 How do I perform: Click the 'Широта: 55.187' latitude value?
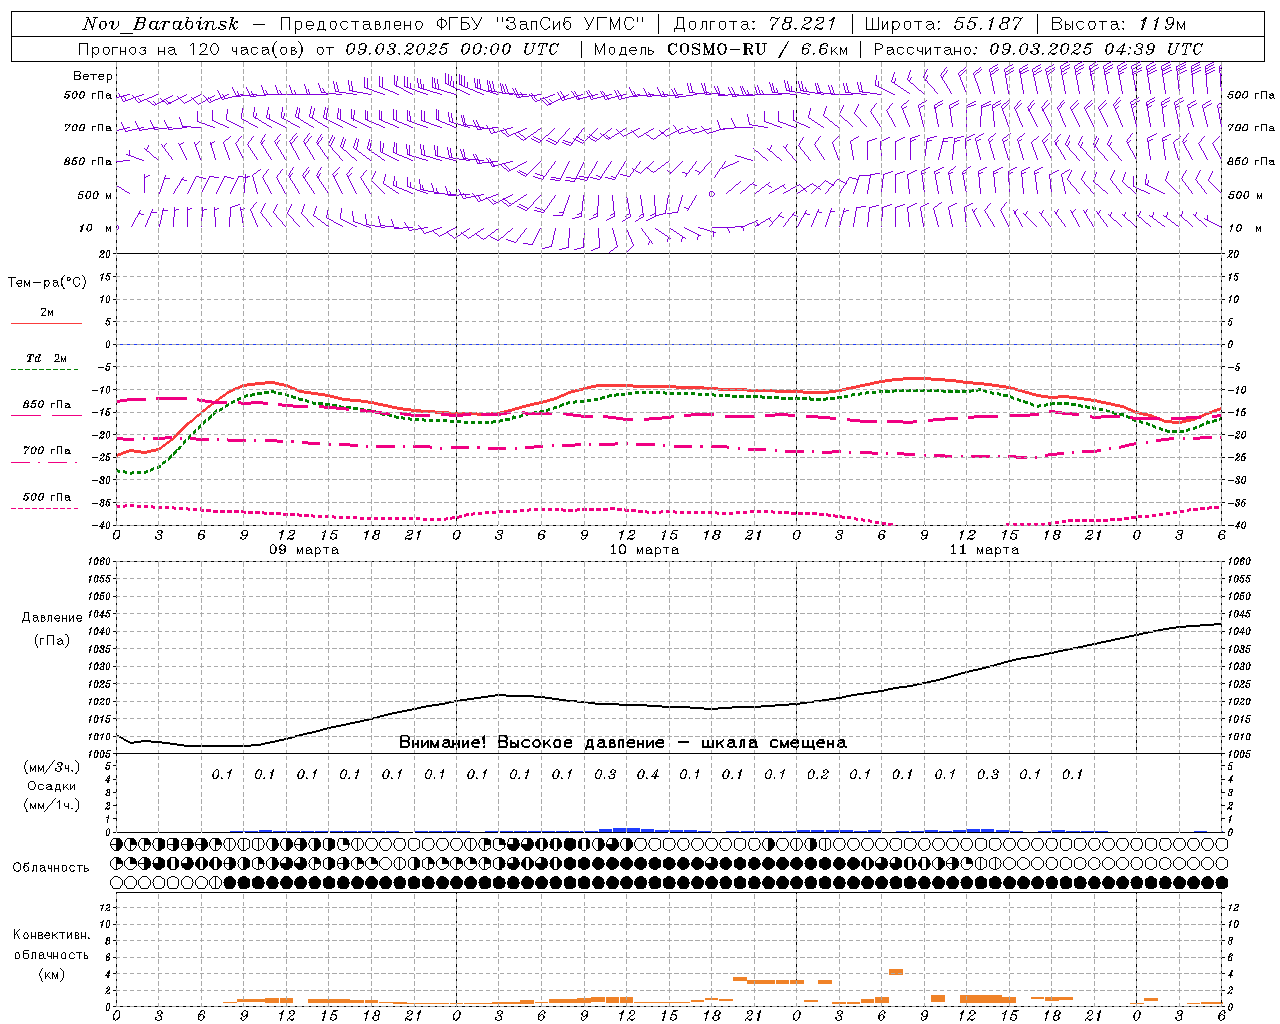[x=943, y=24]
